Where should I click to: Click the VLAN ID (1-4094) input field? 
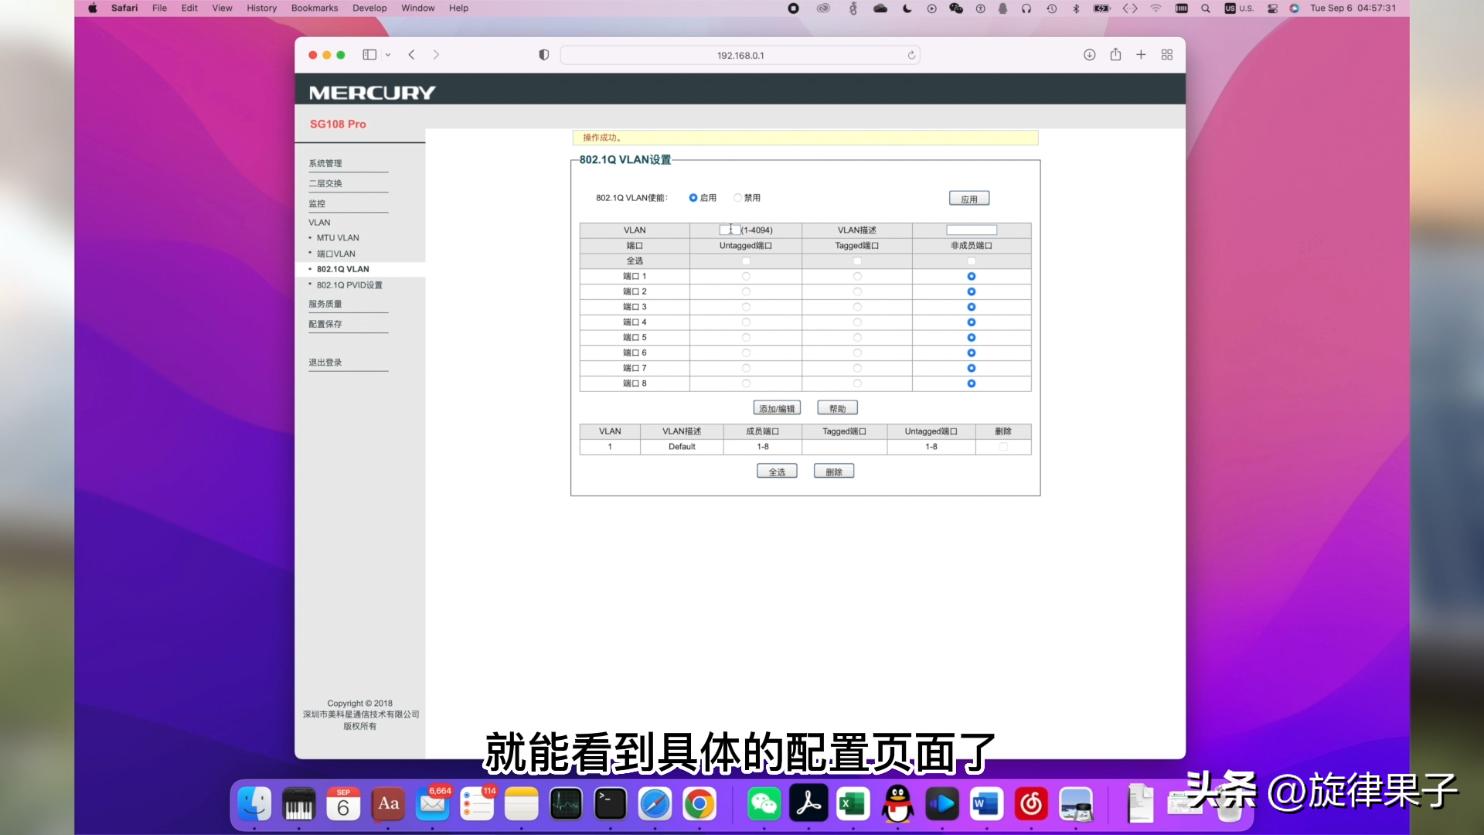(x=729, y=229)
